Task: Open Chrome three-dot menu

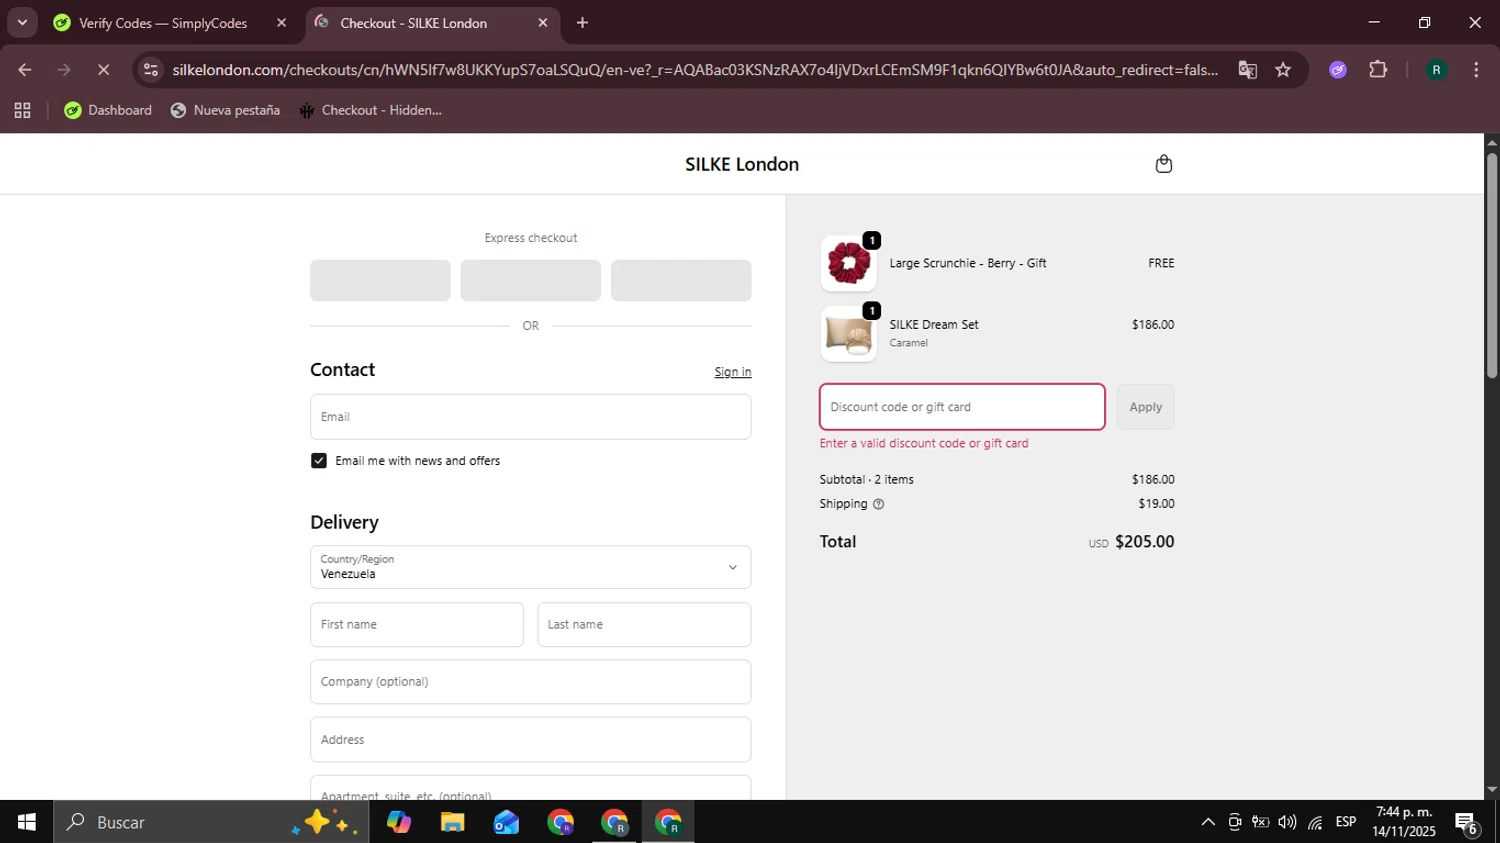Action: tap(1476, 70)
